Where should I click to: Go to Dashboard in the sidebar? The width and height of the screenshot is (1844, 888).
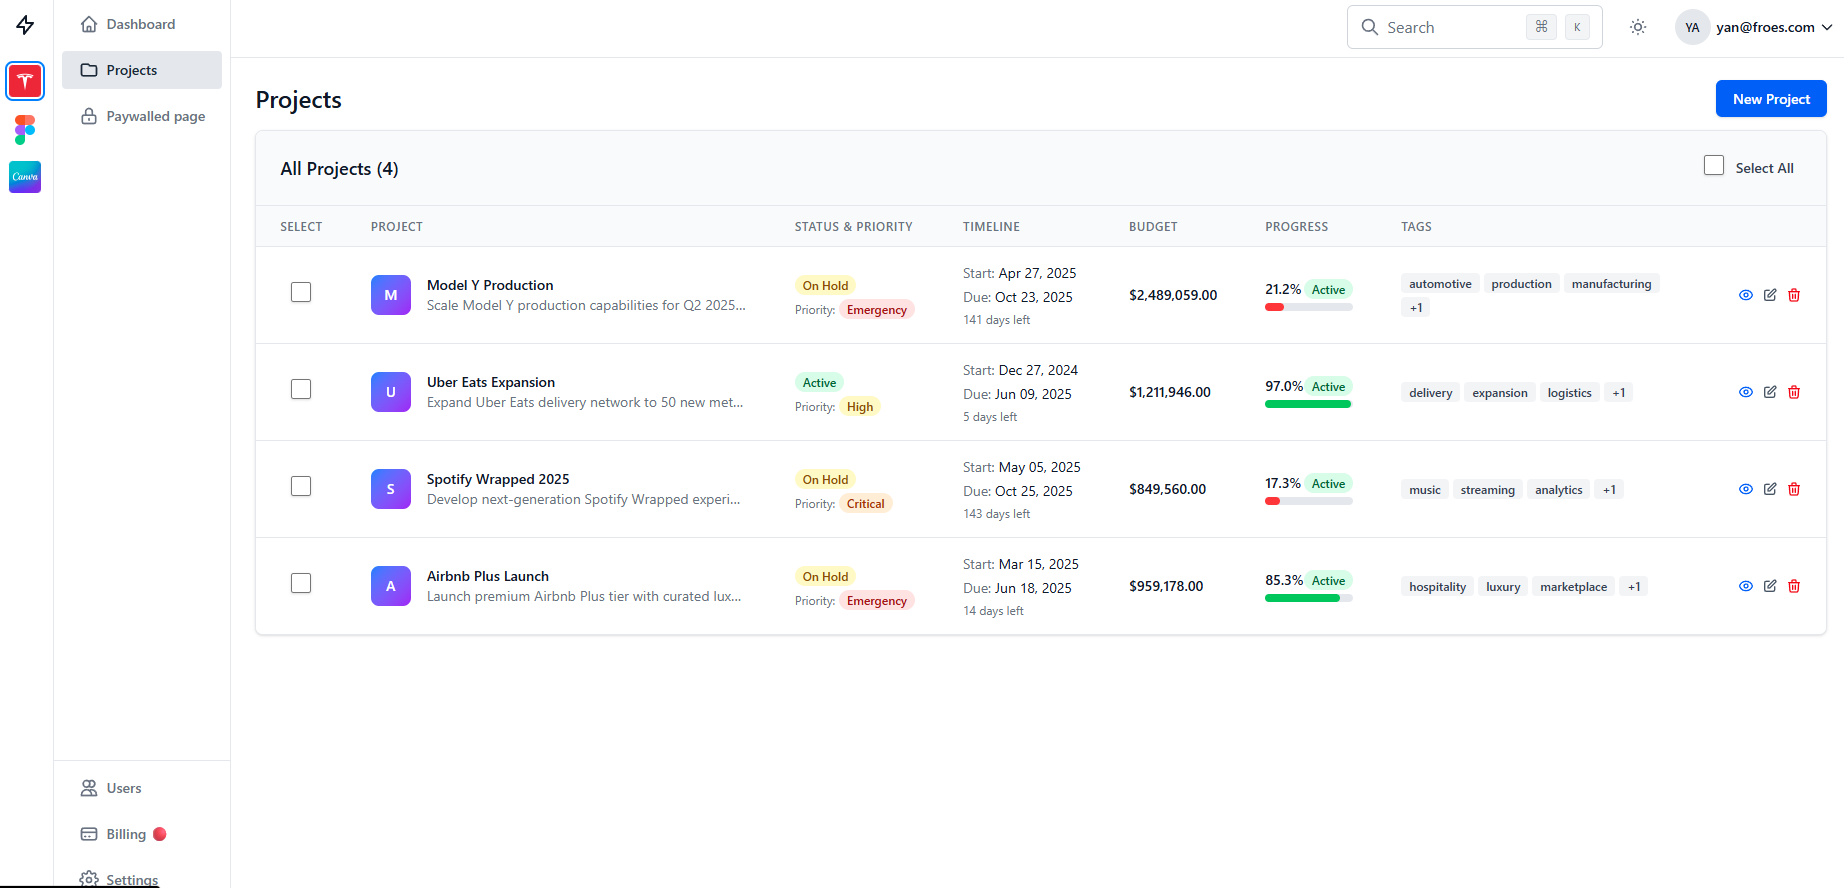pyautogui.click(x=140, y=24)
